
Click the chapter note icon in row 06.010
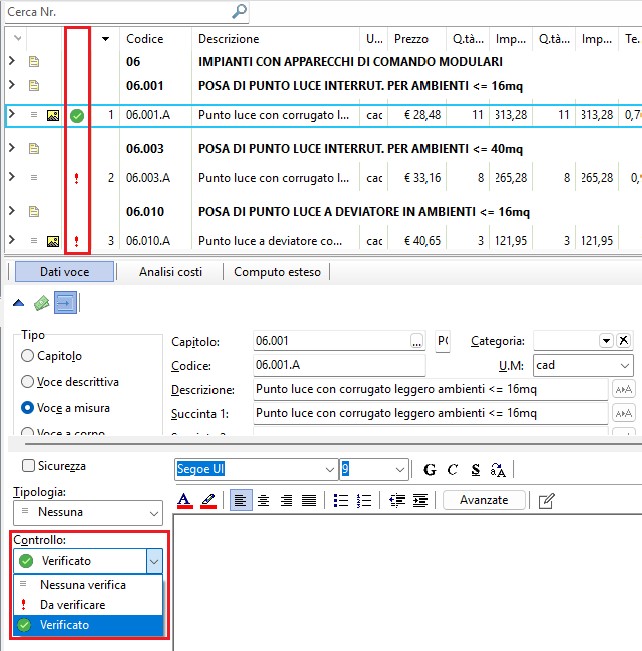tap(34, 211)
